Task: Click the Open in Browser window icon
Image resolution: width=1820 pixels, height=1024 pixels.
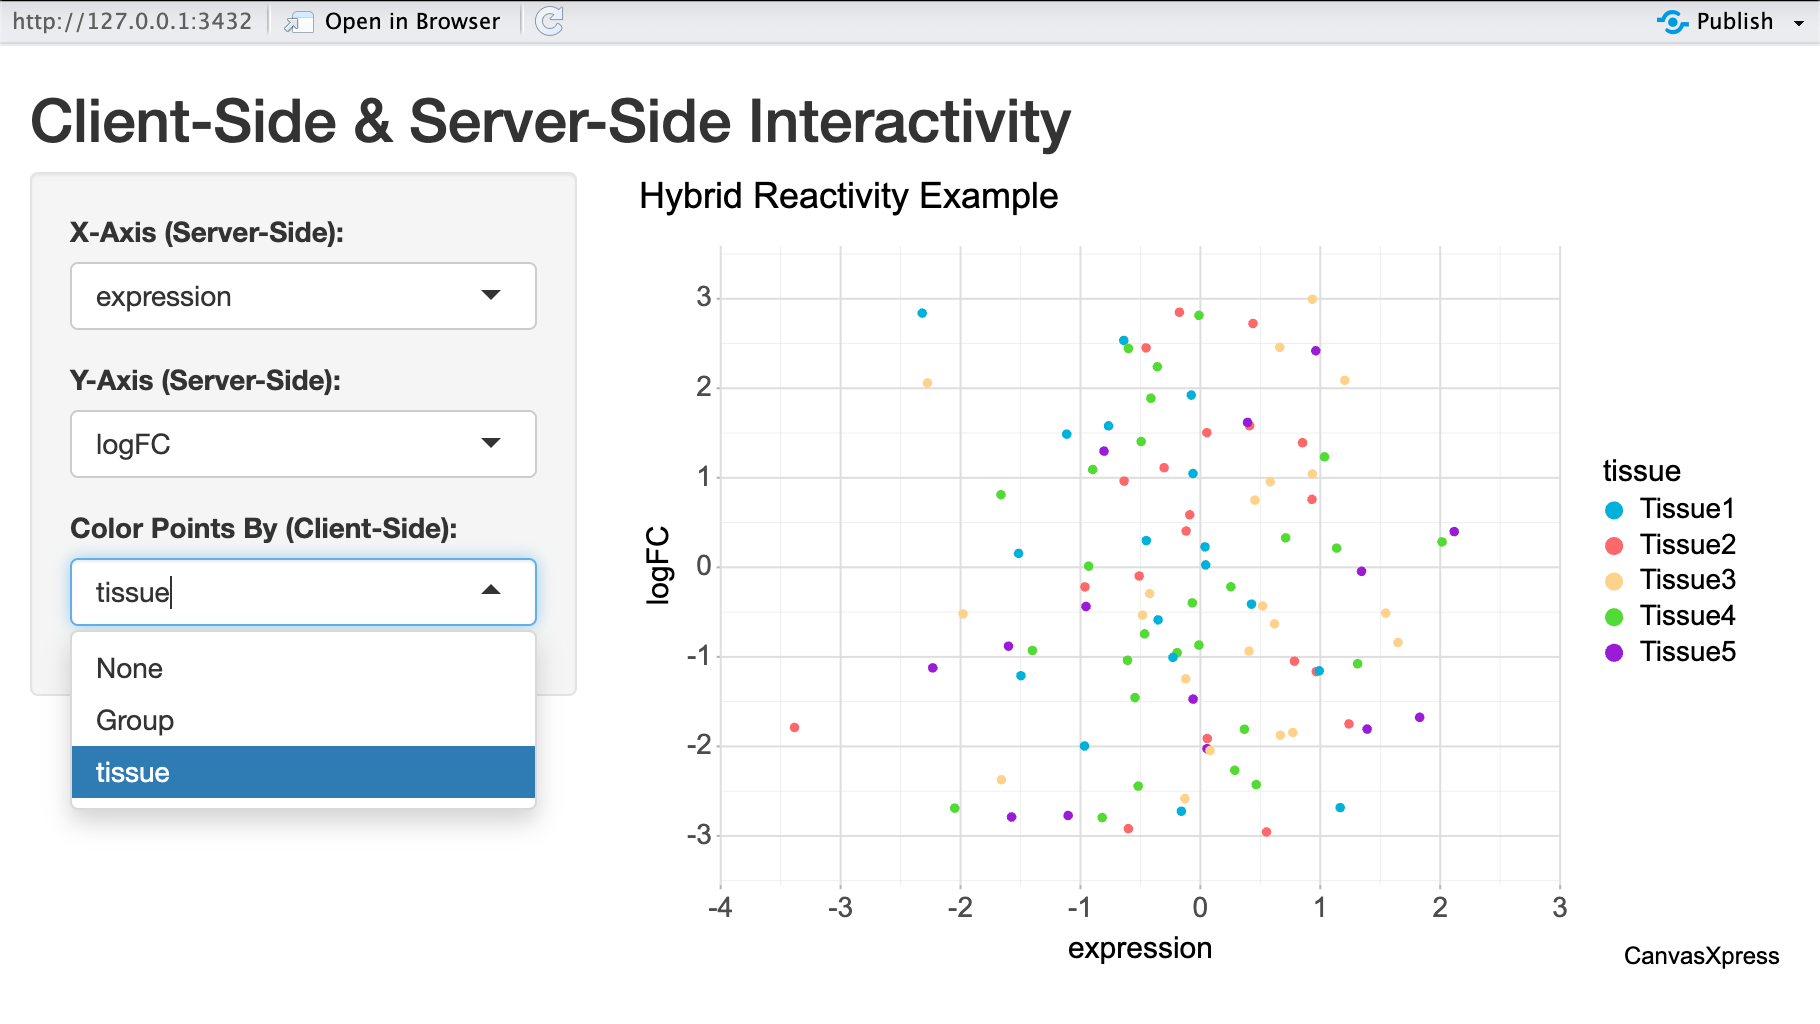Action: point(298,22)
